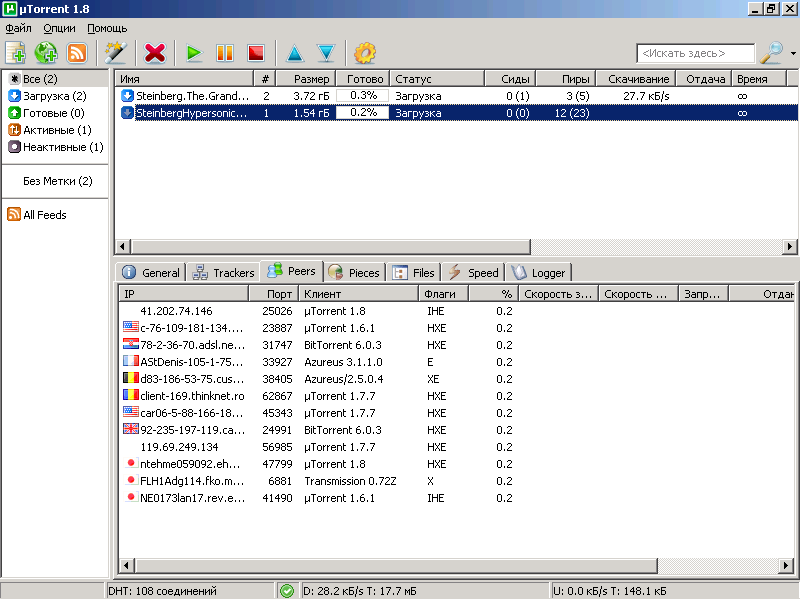Sort torrents by Сиды column header
800x600 pixels.
point(510,79)
